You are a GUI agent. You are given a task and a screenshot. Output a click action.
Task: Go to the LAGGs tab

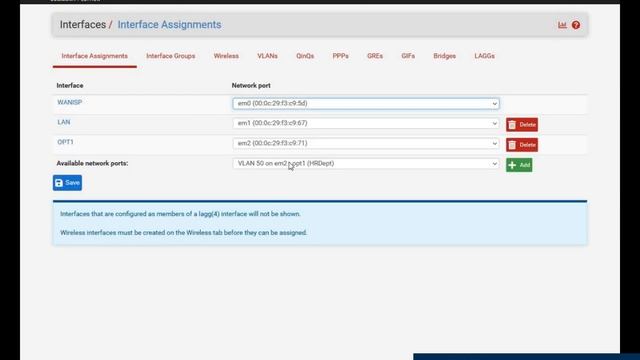pos(484,56)
